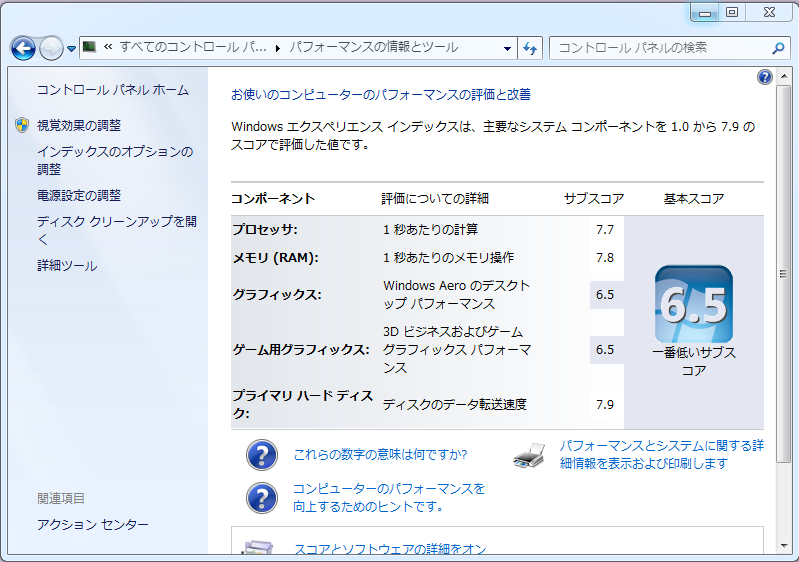Viewport: 799px width, 562px height.
Task: Open インデックスのオプションの調整 link
Action: point(115,160)
